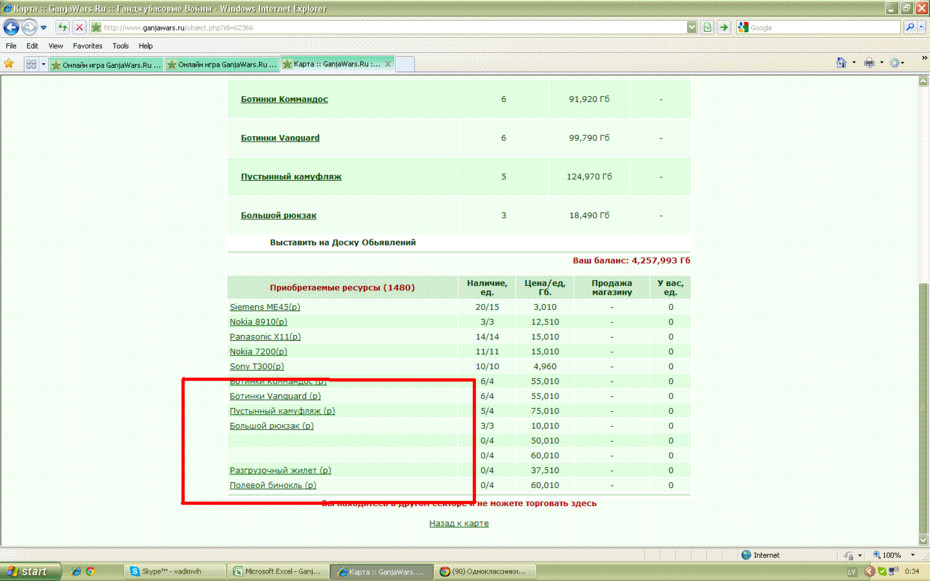Open Большой рюкзак item link in top table
930x581 pixels.
click(x=278, y=215)
